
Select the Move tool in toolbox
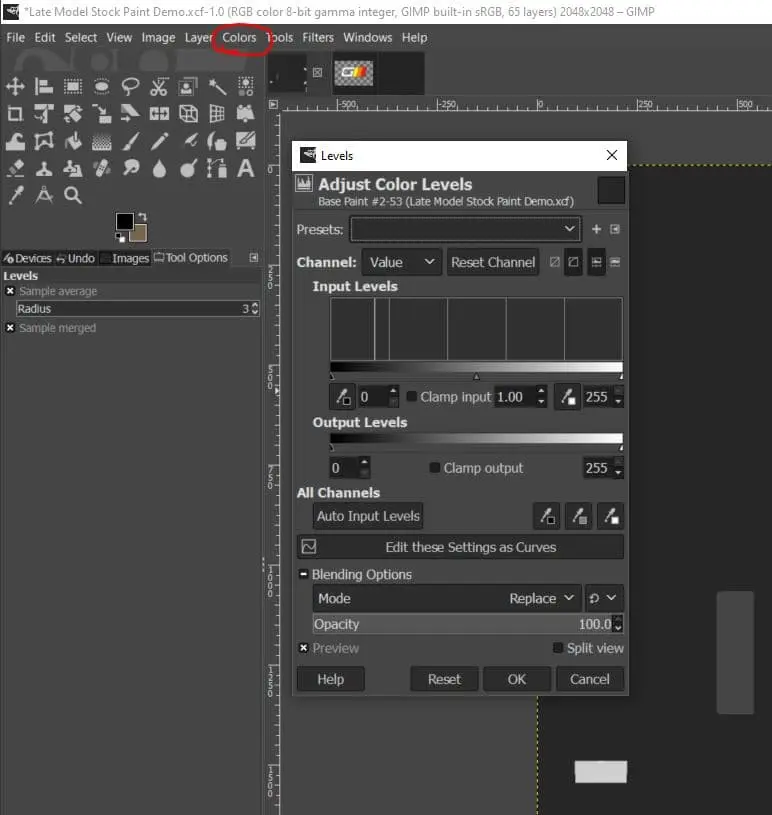tap(15, 87)
